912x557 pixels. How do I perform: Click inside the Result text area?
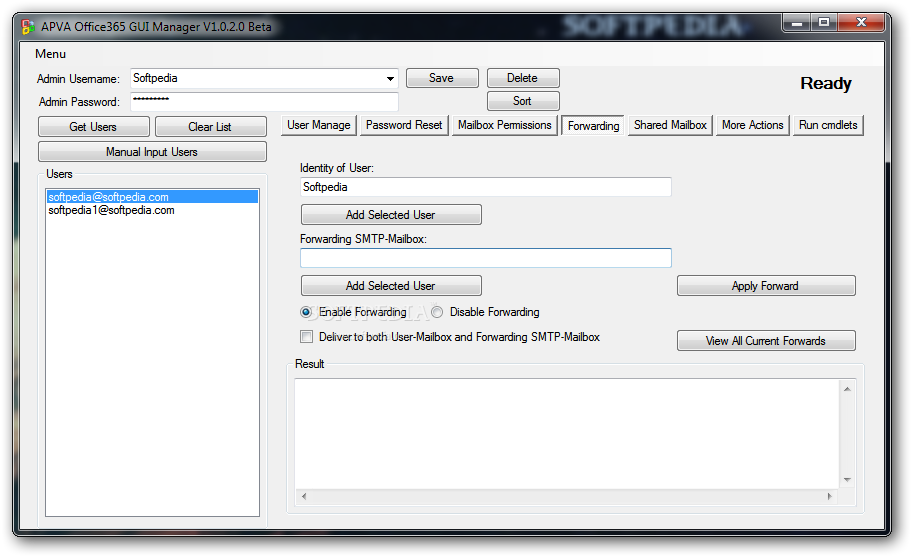coord(567,434)
